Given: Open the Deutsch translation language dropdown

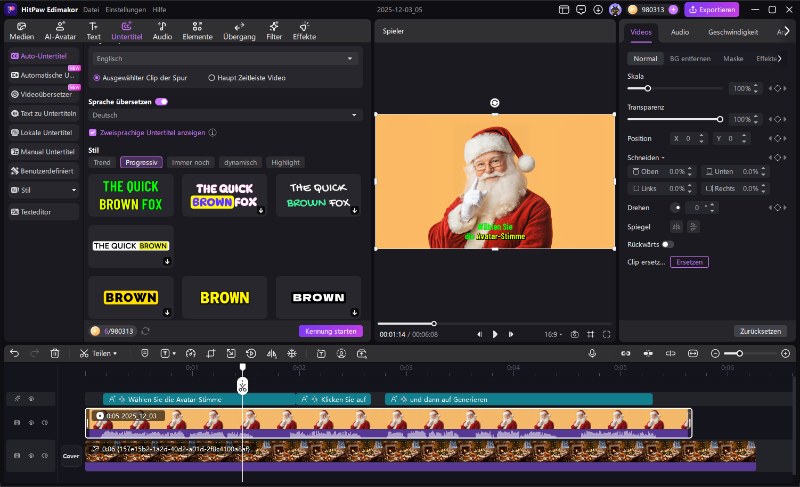Looking at the screenshot, I should pyautogui.click(x=225, y=115).
